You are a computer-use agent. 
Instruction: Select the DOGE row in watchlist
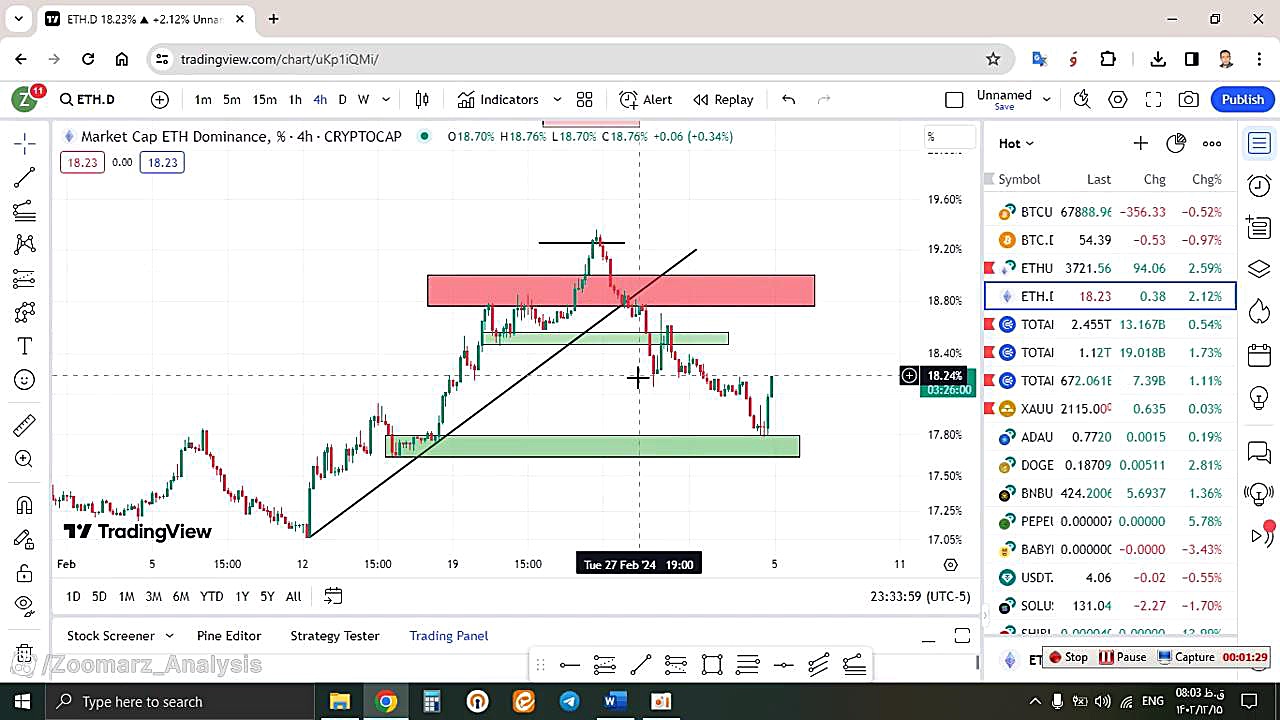click(x=1110, y=465)
